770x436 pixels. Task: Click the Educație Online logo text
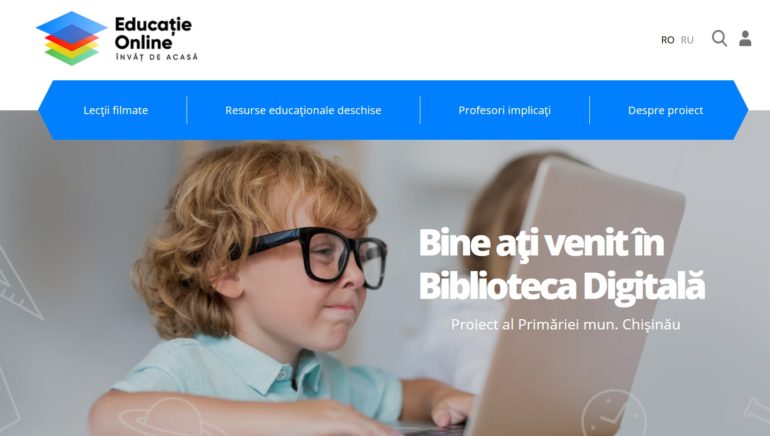(153, 33)
